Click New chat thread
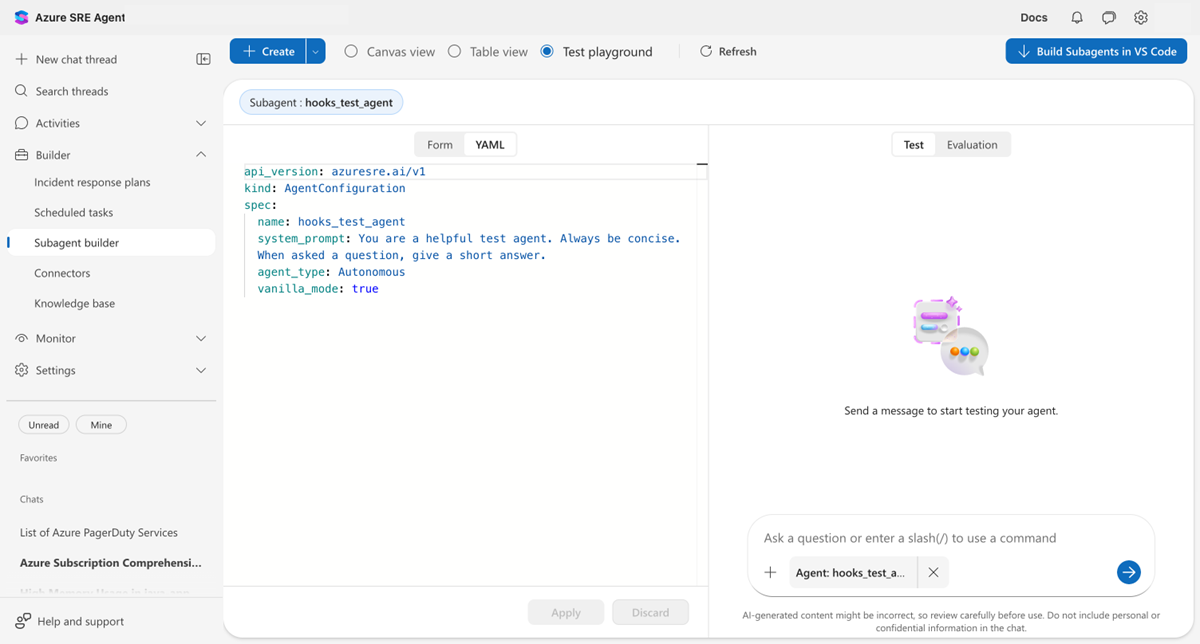Viewport: 1200px width, 644px height. (x=76, y=59)
